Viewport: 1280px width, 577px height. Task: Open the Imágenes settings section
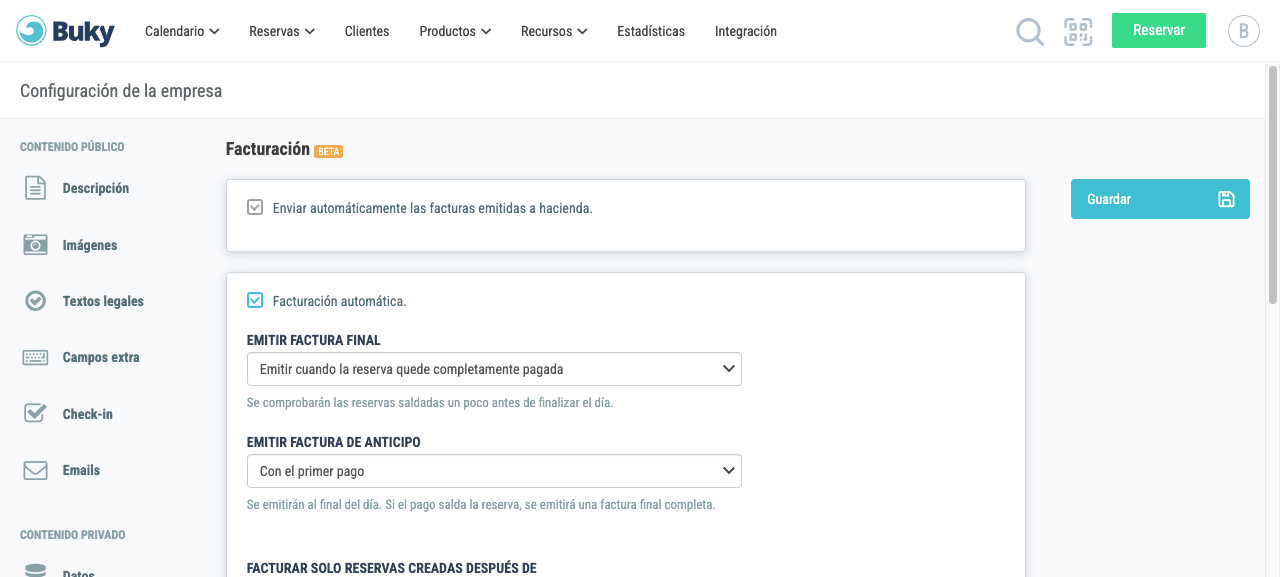90,245
